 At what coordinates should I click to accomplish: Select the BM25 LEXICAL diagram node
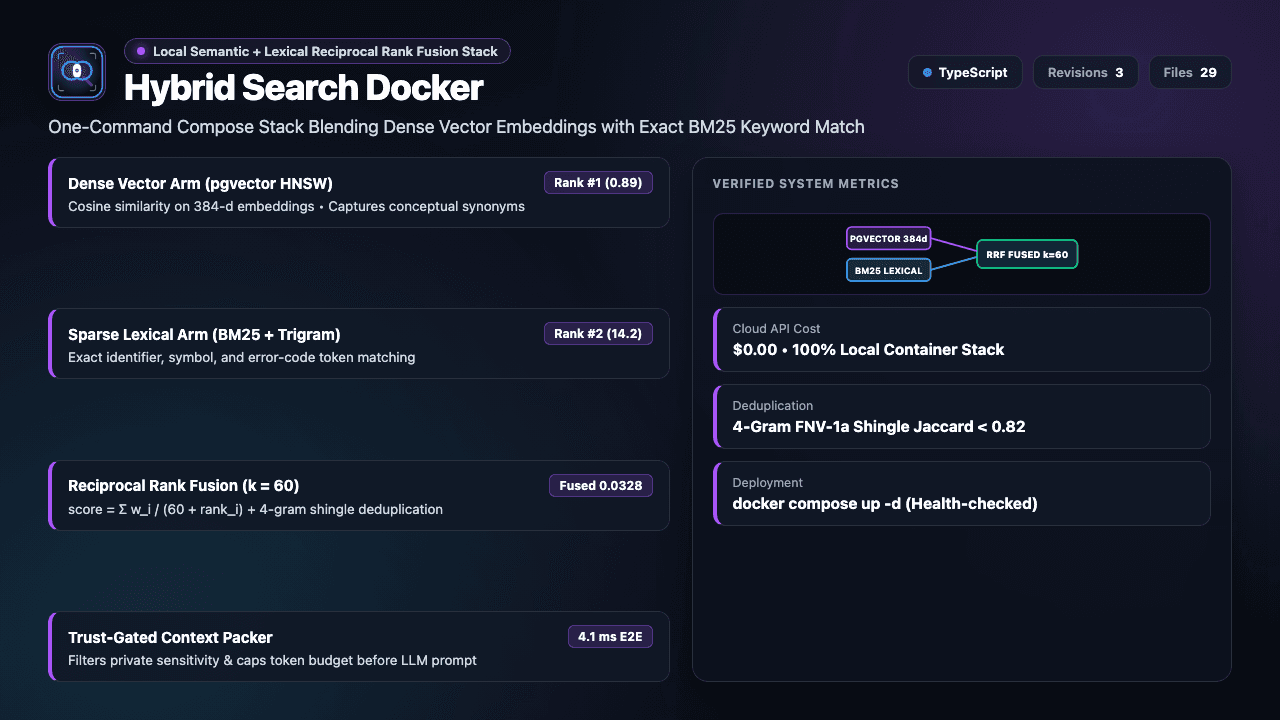pyautogui.click(x=889, y=270)
